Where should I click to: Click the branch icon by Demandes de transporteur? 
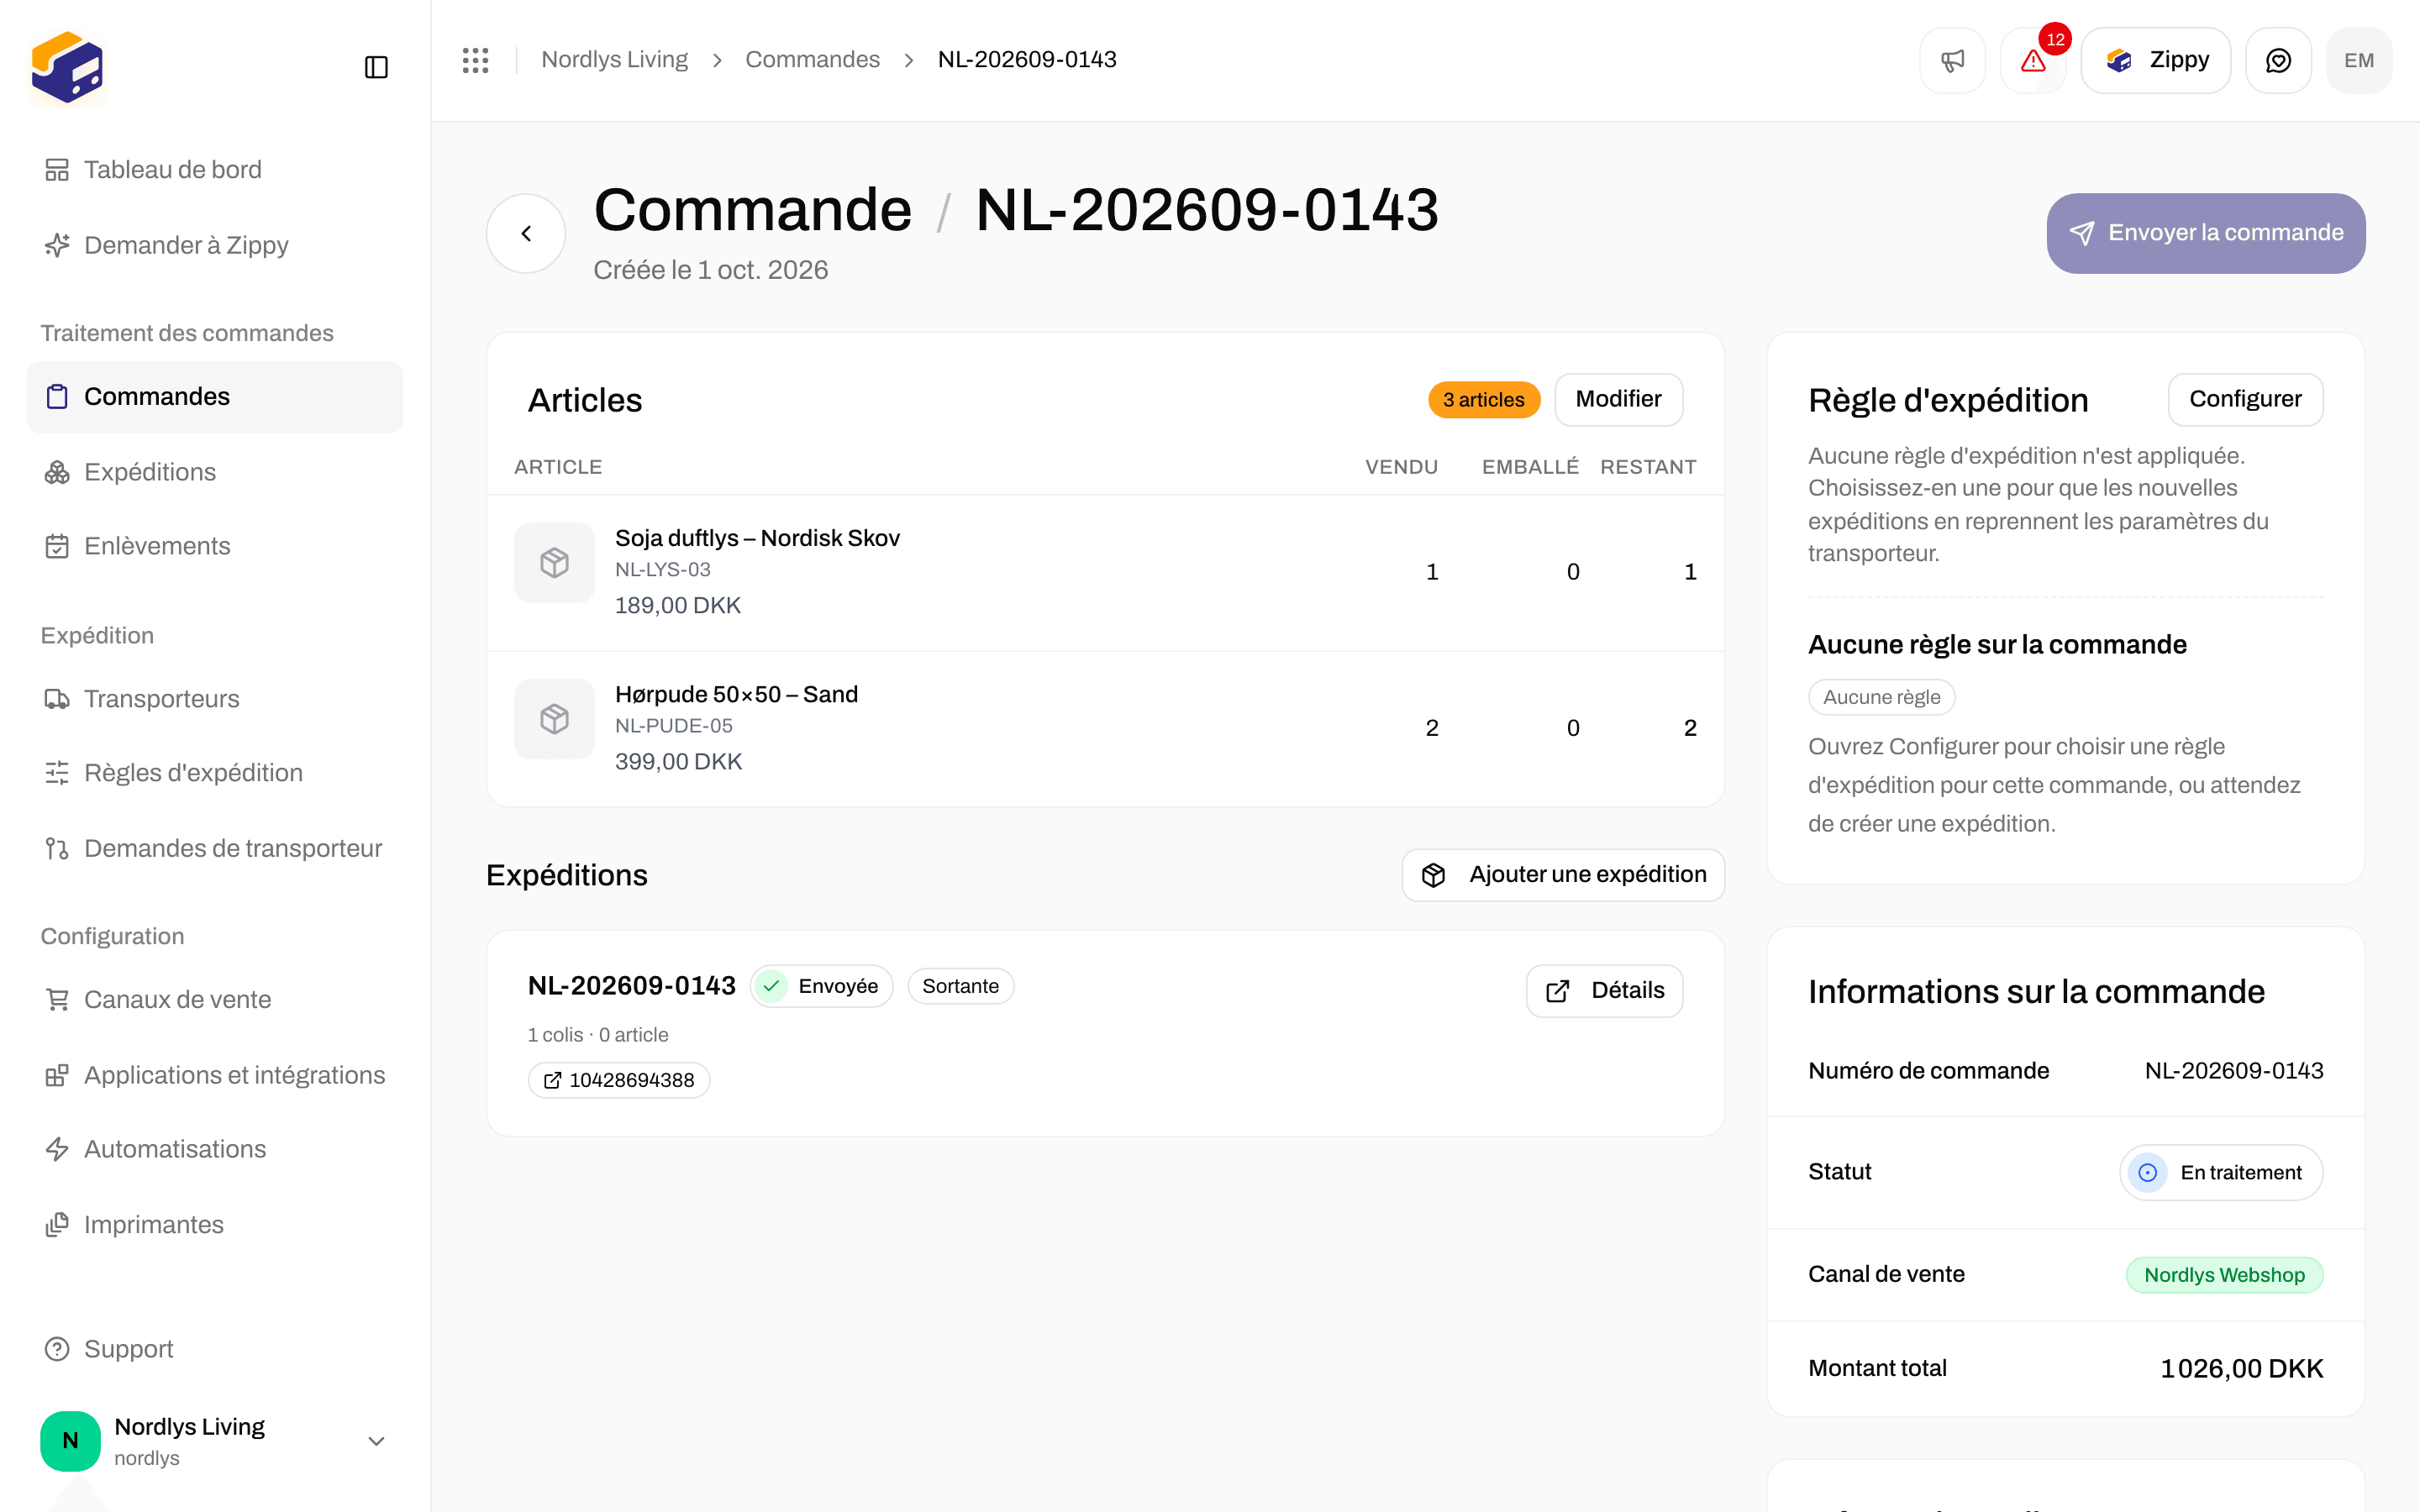(x=57, y=848)
